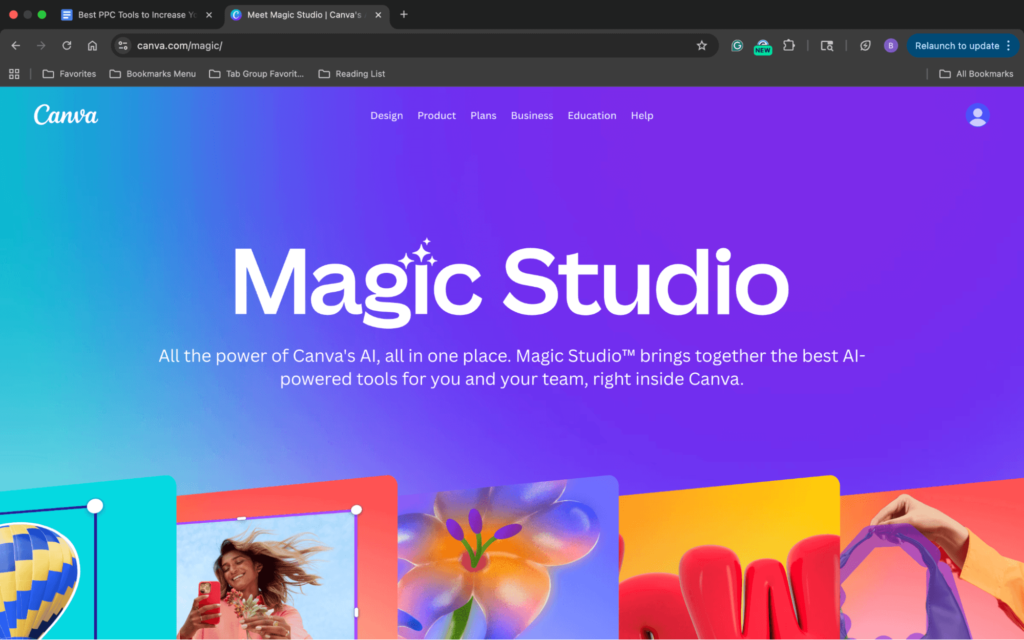
Task: Open the Education menu
Action: (592, 116)
